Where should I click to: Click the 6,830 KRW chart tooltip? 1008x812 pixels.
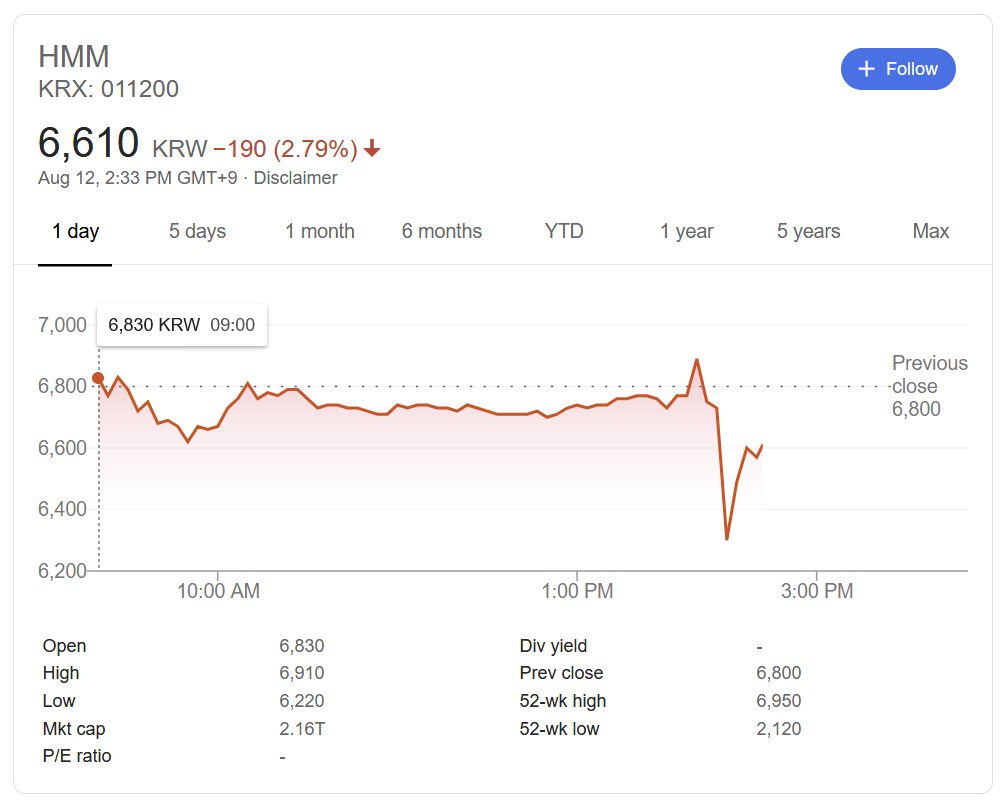point(181,325)
